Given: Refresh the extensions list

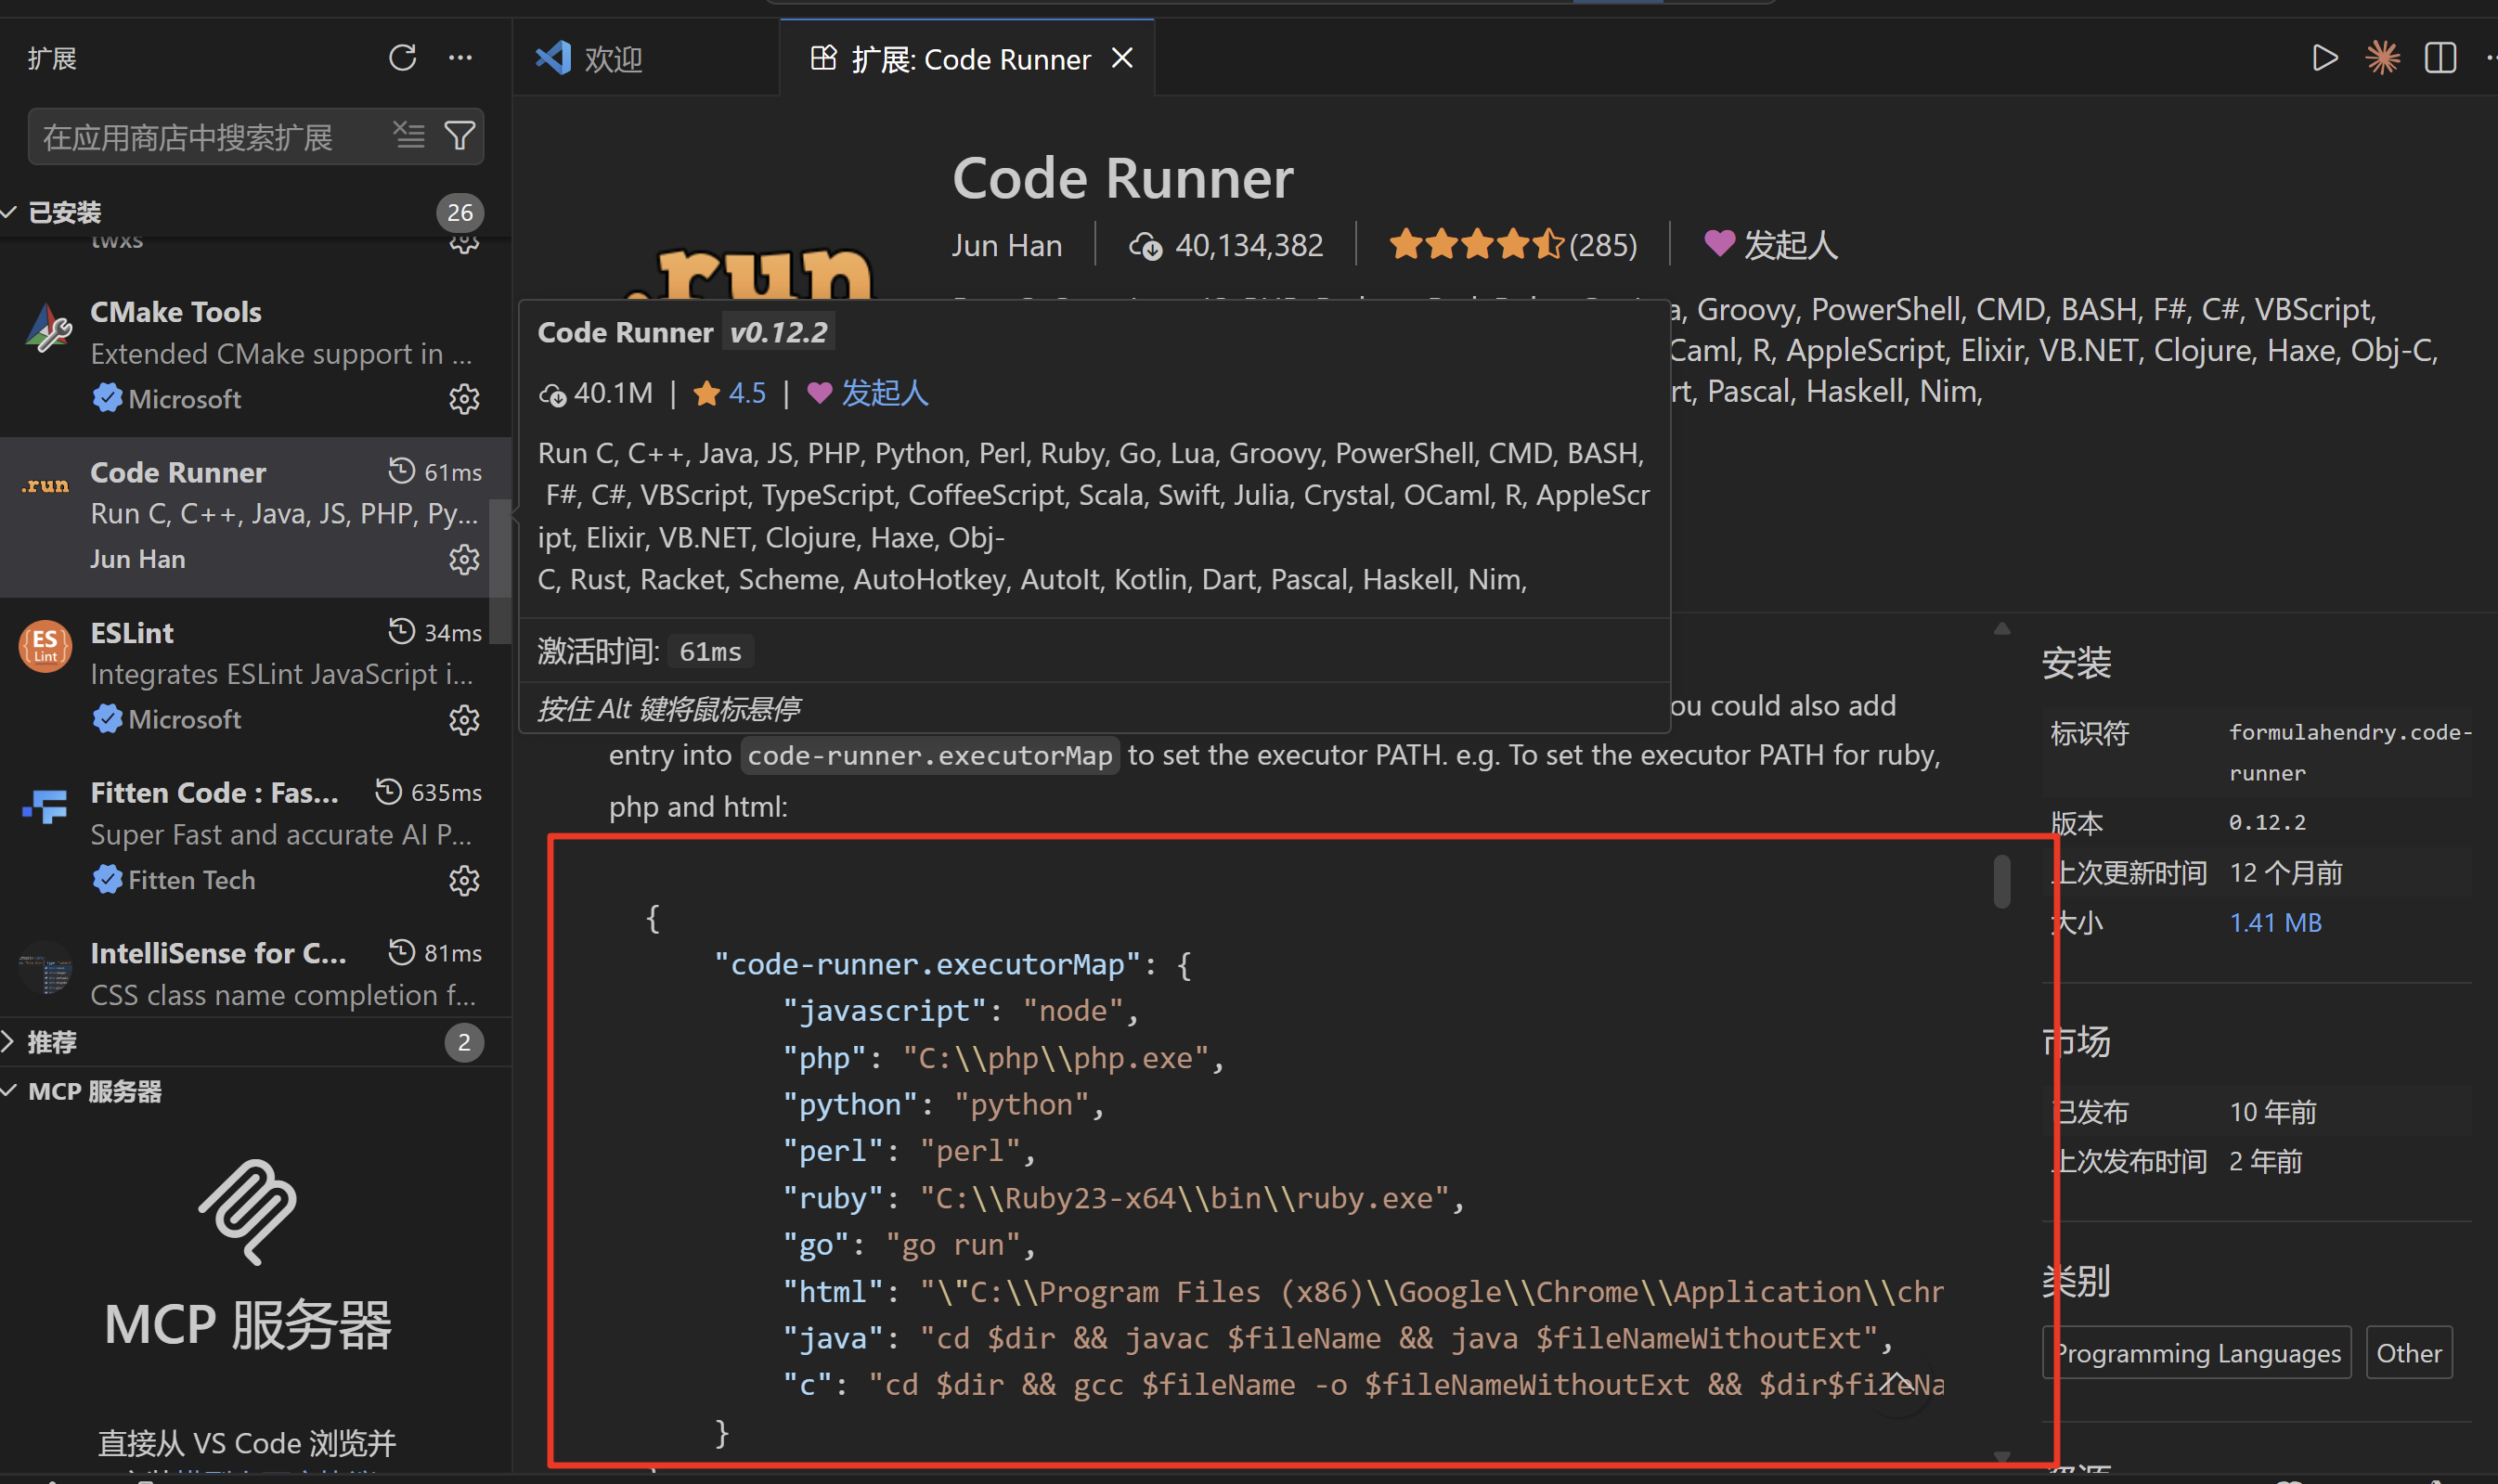Looking at the screenshot, I should (402, 58).
